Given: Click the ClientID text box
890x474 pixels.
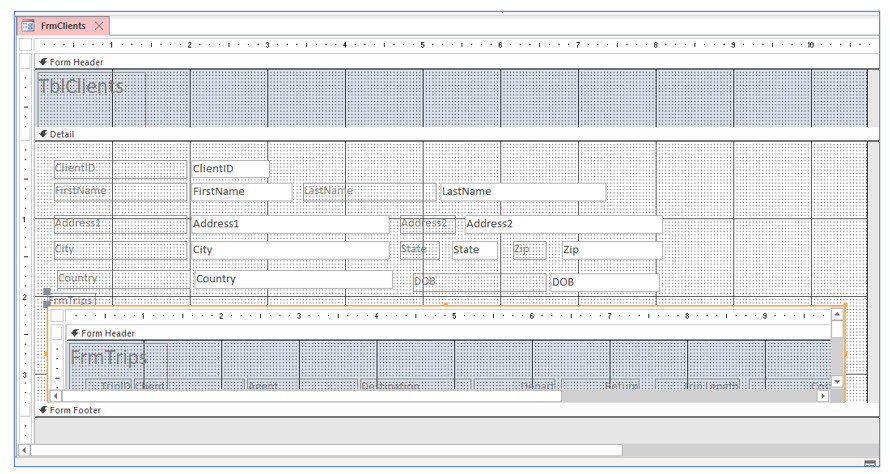Looking at the screenshot, I should [x=230, y=169].
